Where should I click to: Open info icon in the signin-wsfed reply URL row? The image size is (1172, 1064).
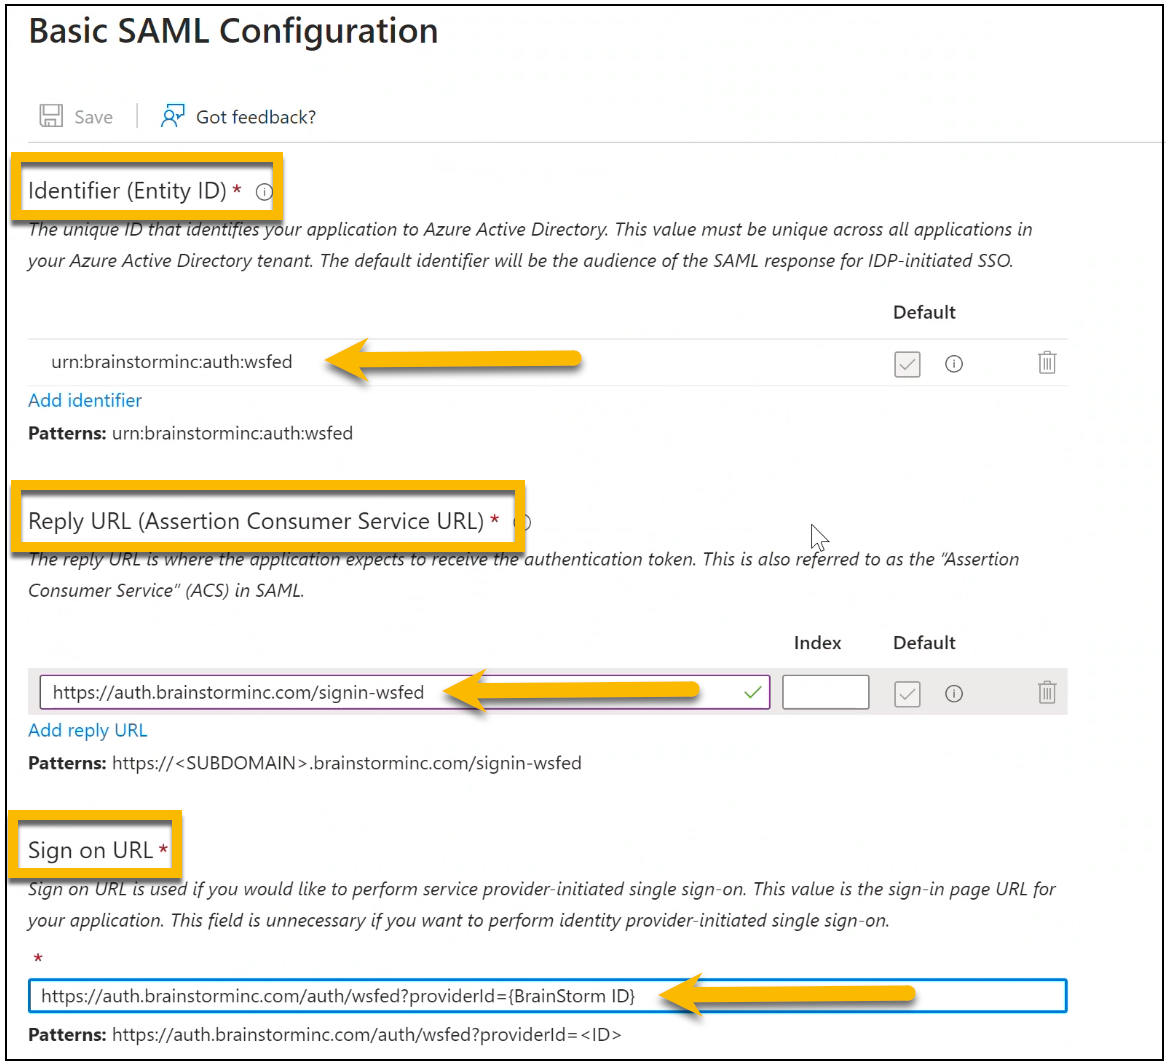click(x=954, y=693)
